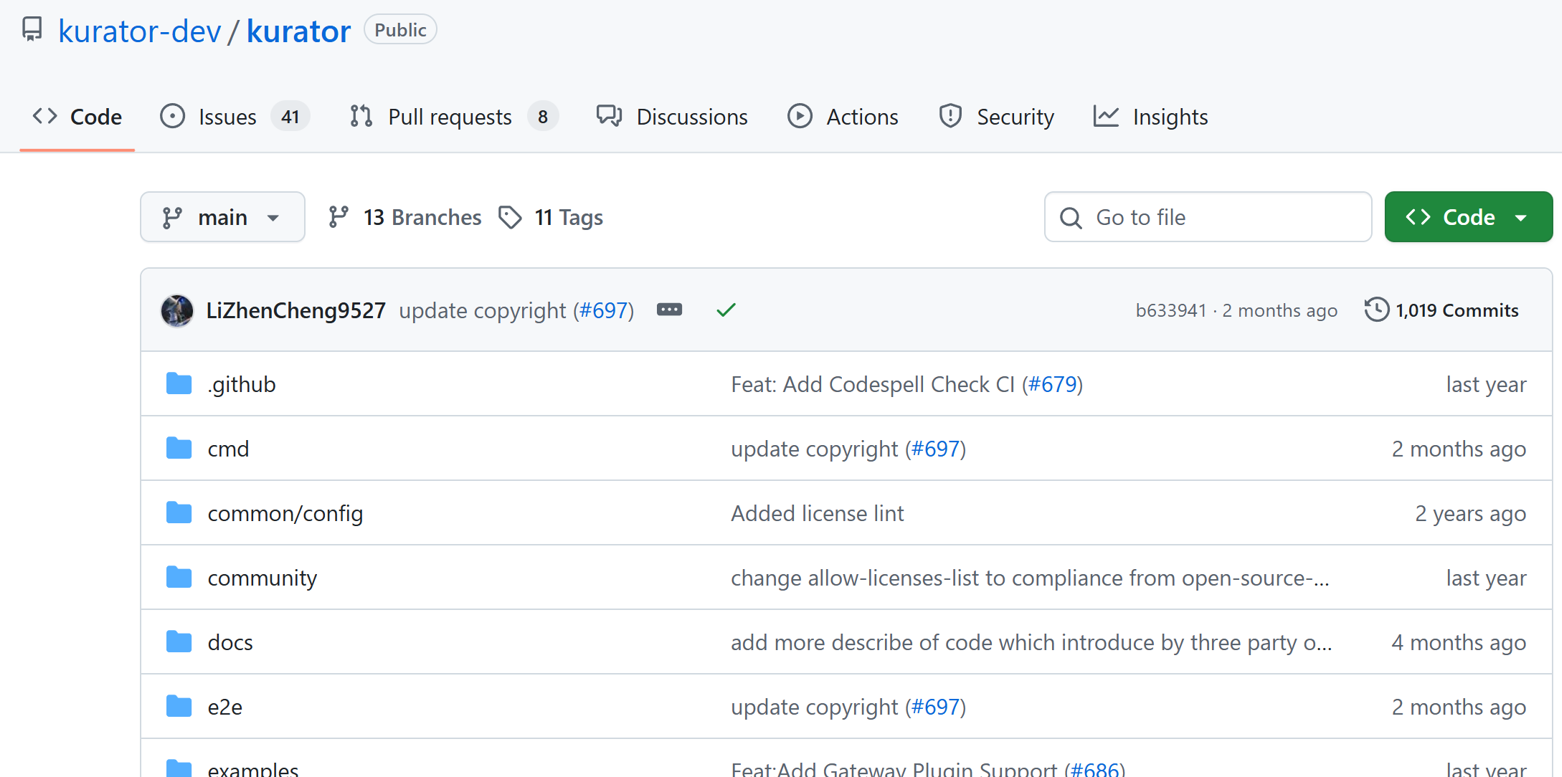Open the main branch selector dropdown
The height and width of the screenshot is (777, 1562).
[222, 217]
